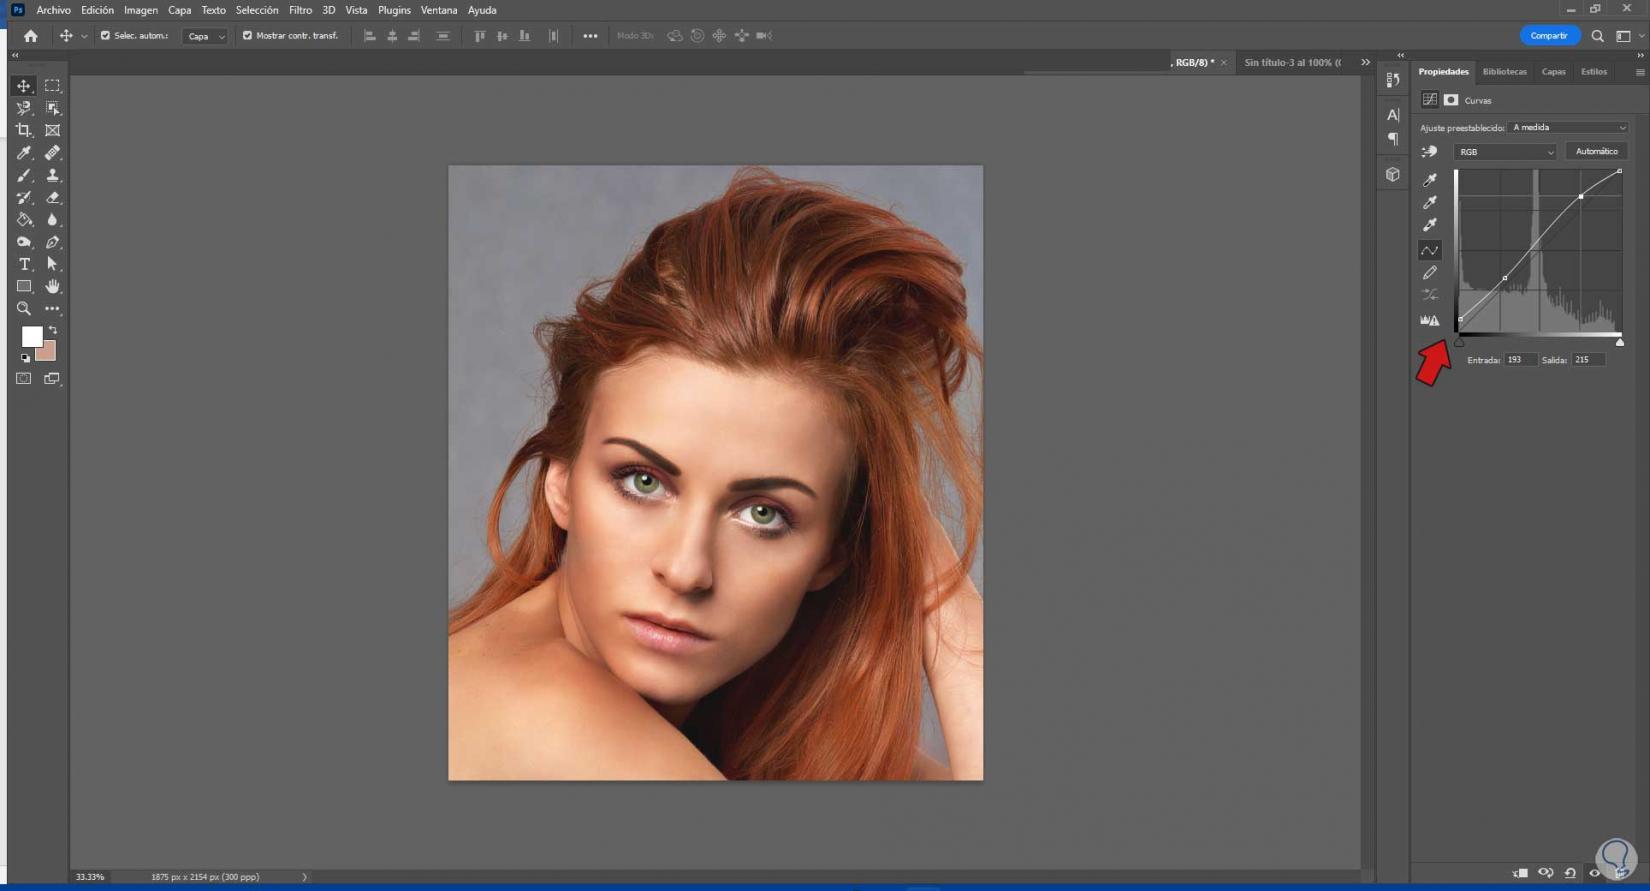Click the foreground color swatch
The image size is (1650, 891).
point(31,336)
